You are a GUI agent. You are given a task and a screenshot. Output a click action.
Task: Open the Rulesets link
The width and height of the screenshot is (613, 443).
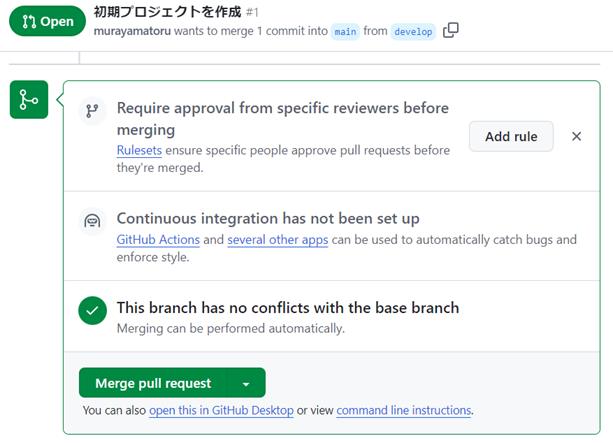139,151
